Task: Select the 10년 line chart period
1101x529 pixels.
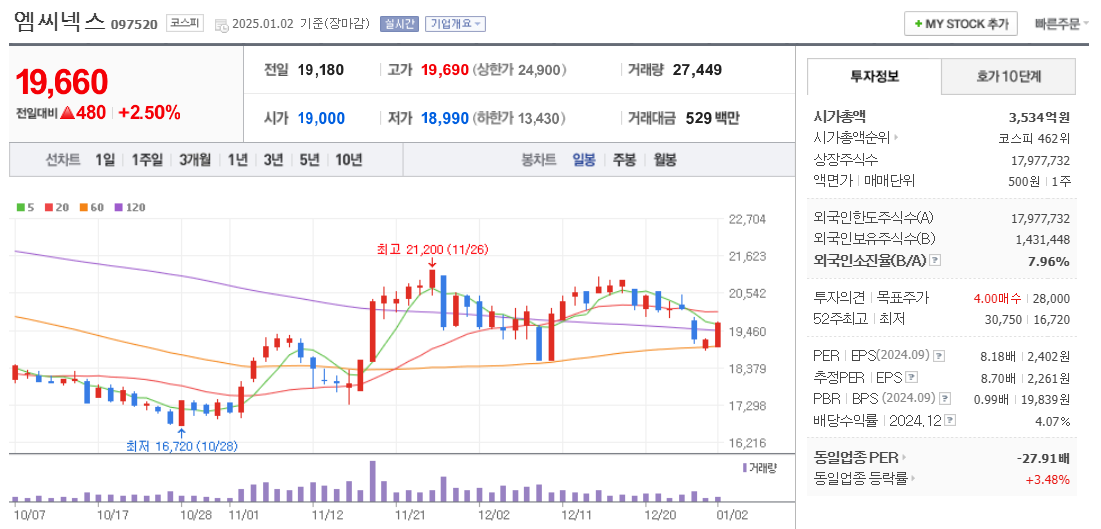Action: click(x=348, y=159)
